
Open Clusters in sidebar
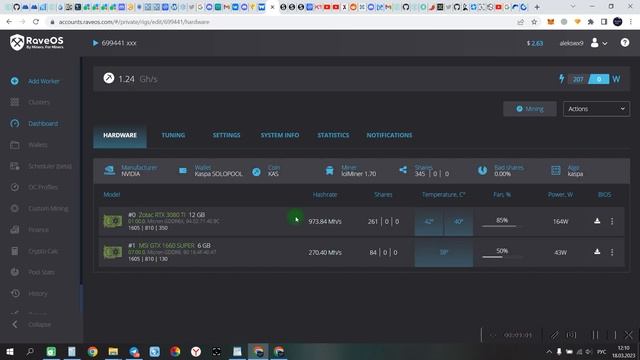[39, 102]
